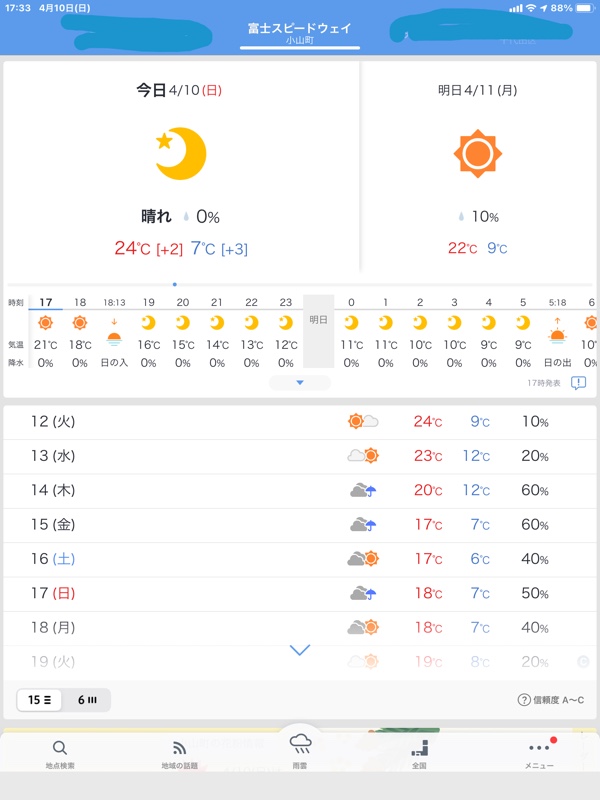Tap the 明日 divider in hourly timeline
Image resolution: width=600 pixels, height=800 pixels.
[x=318, y=331]
